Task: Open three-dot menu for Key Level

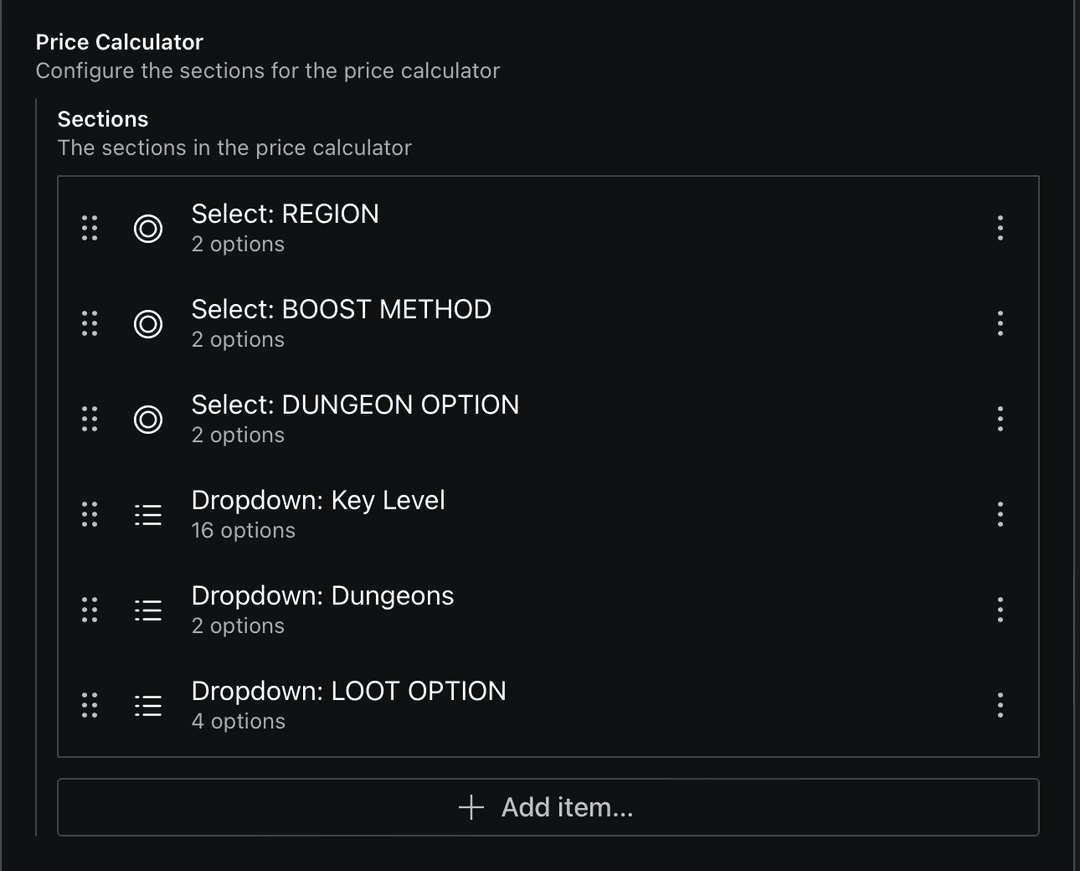Action: tap(1000, 514)
